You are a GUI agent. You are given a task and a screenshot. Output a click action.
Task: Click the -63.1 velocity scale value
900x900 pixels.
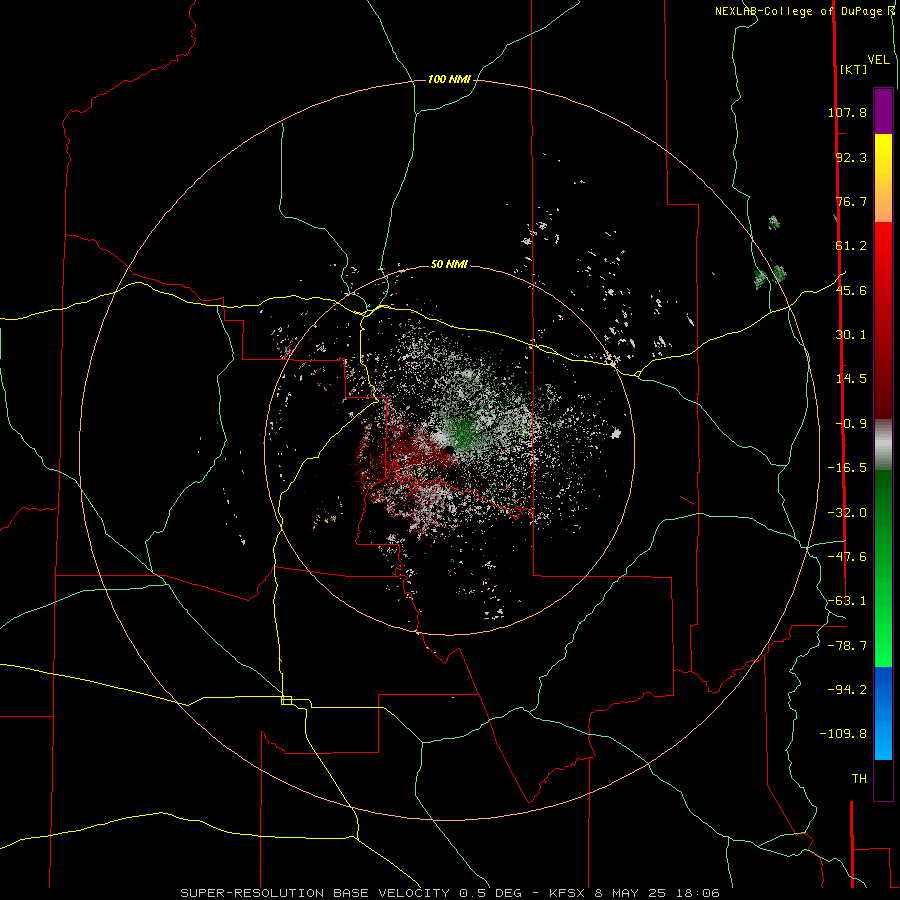[x=847, y=601]
